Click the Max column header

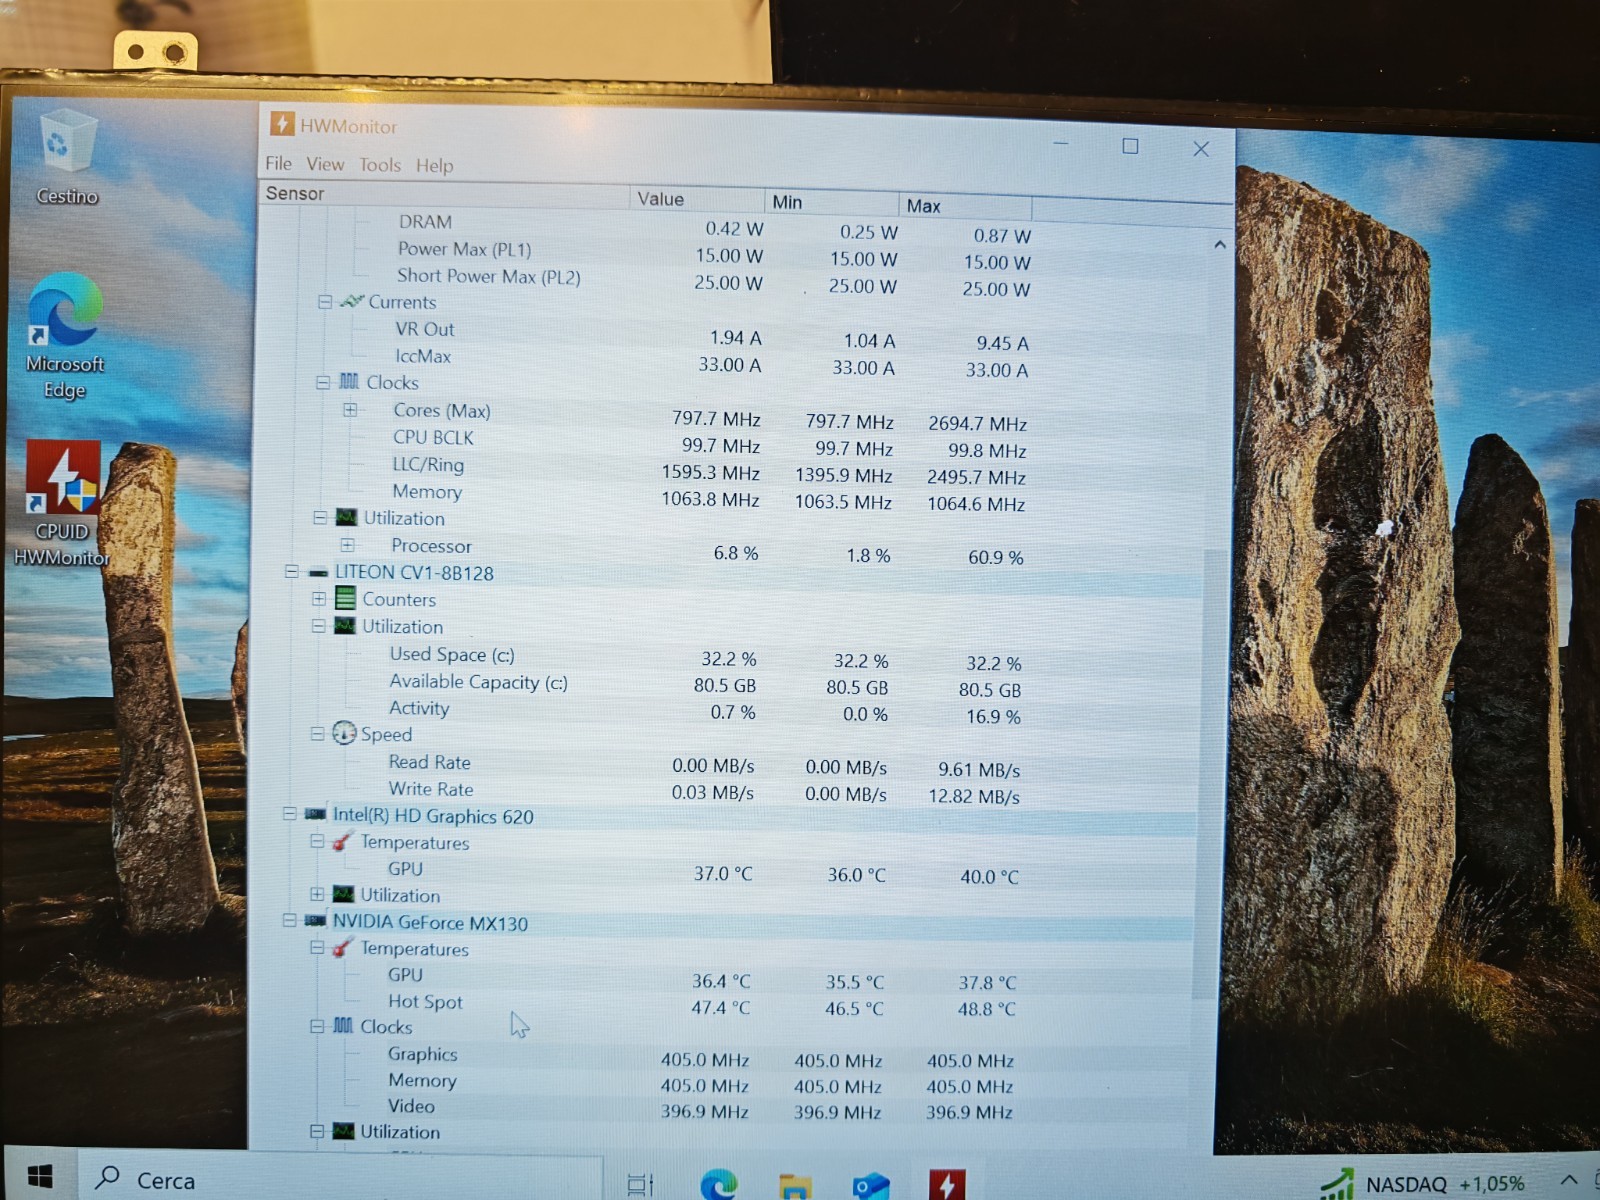(x=965, y=205)
